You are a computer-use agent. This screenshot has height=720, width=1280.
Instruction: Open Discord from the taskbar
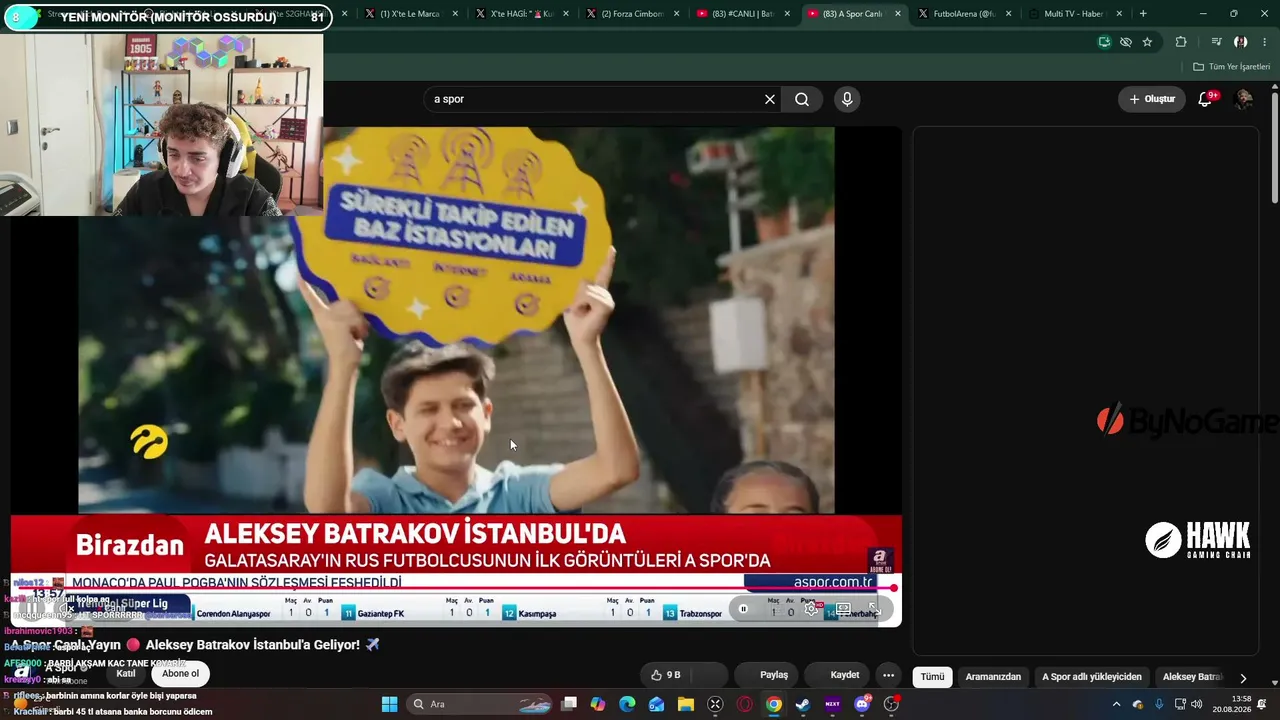(x=862, y=704)
